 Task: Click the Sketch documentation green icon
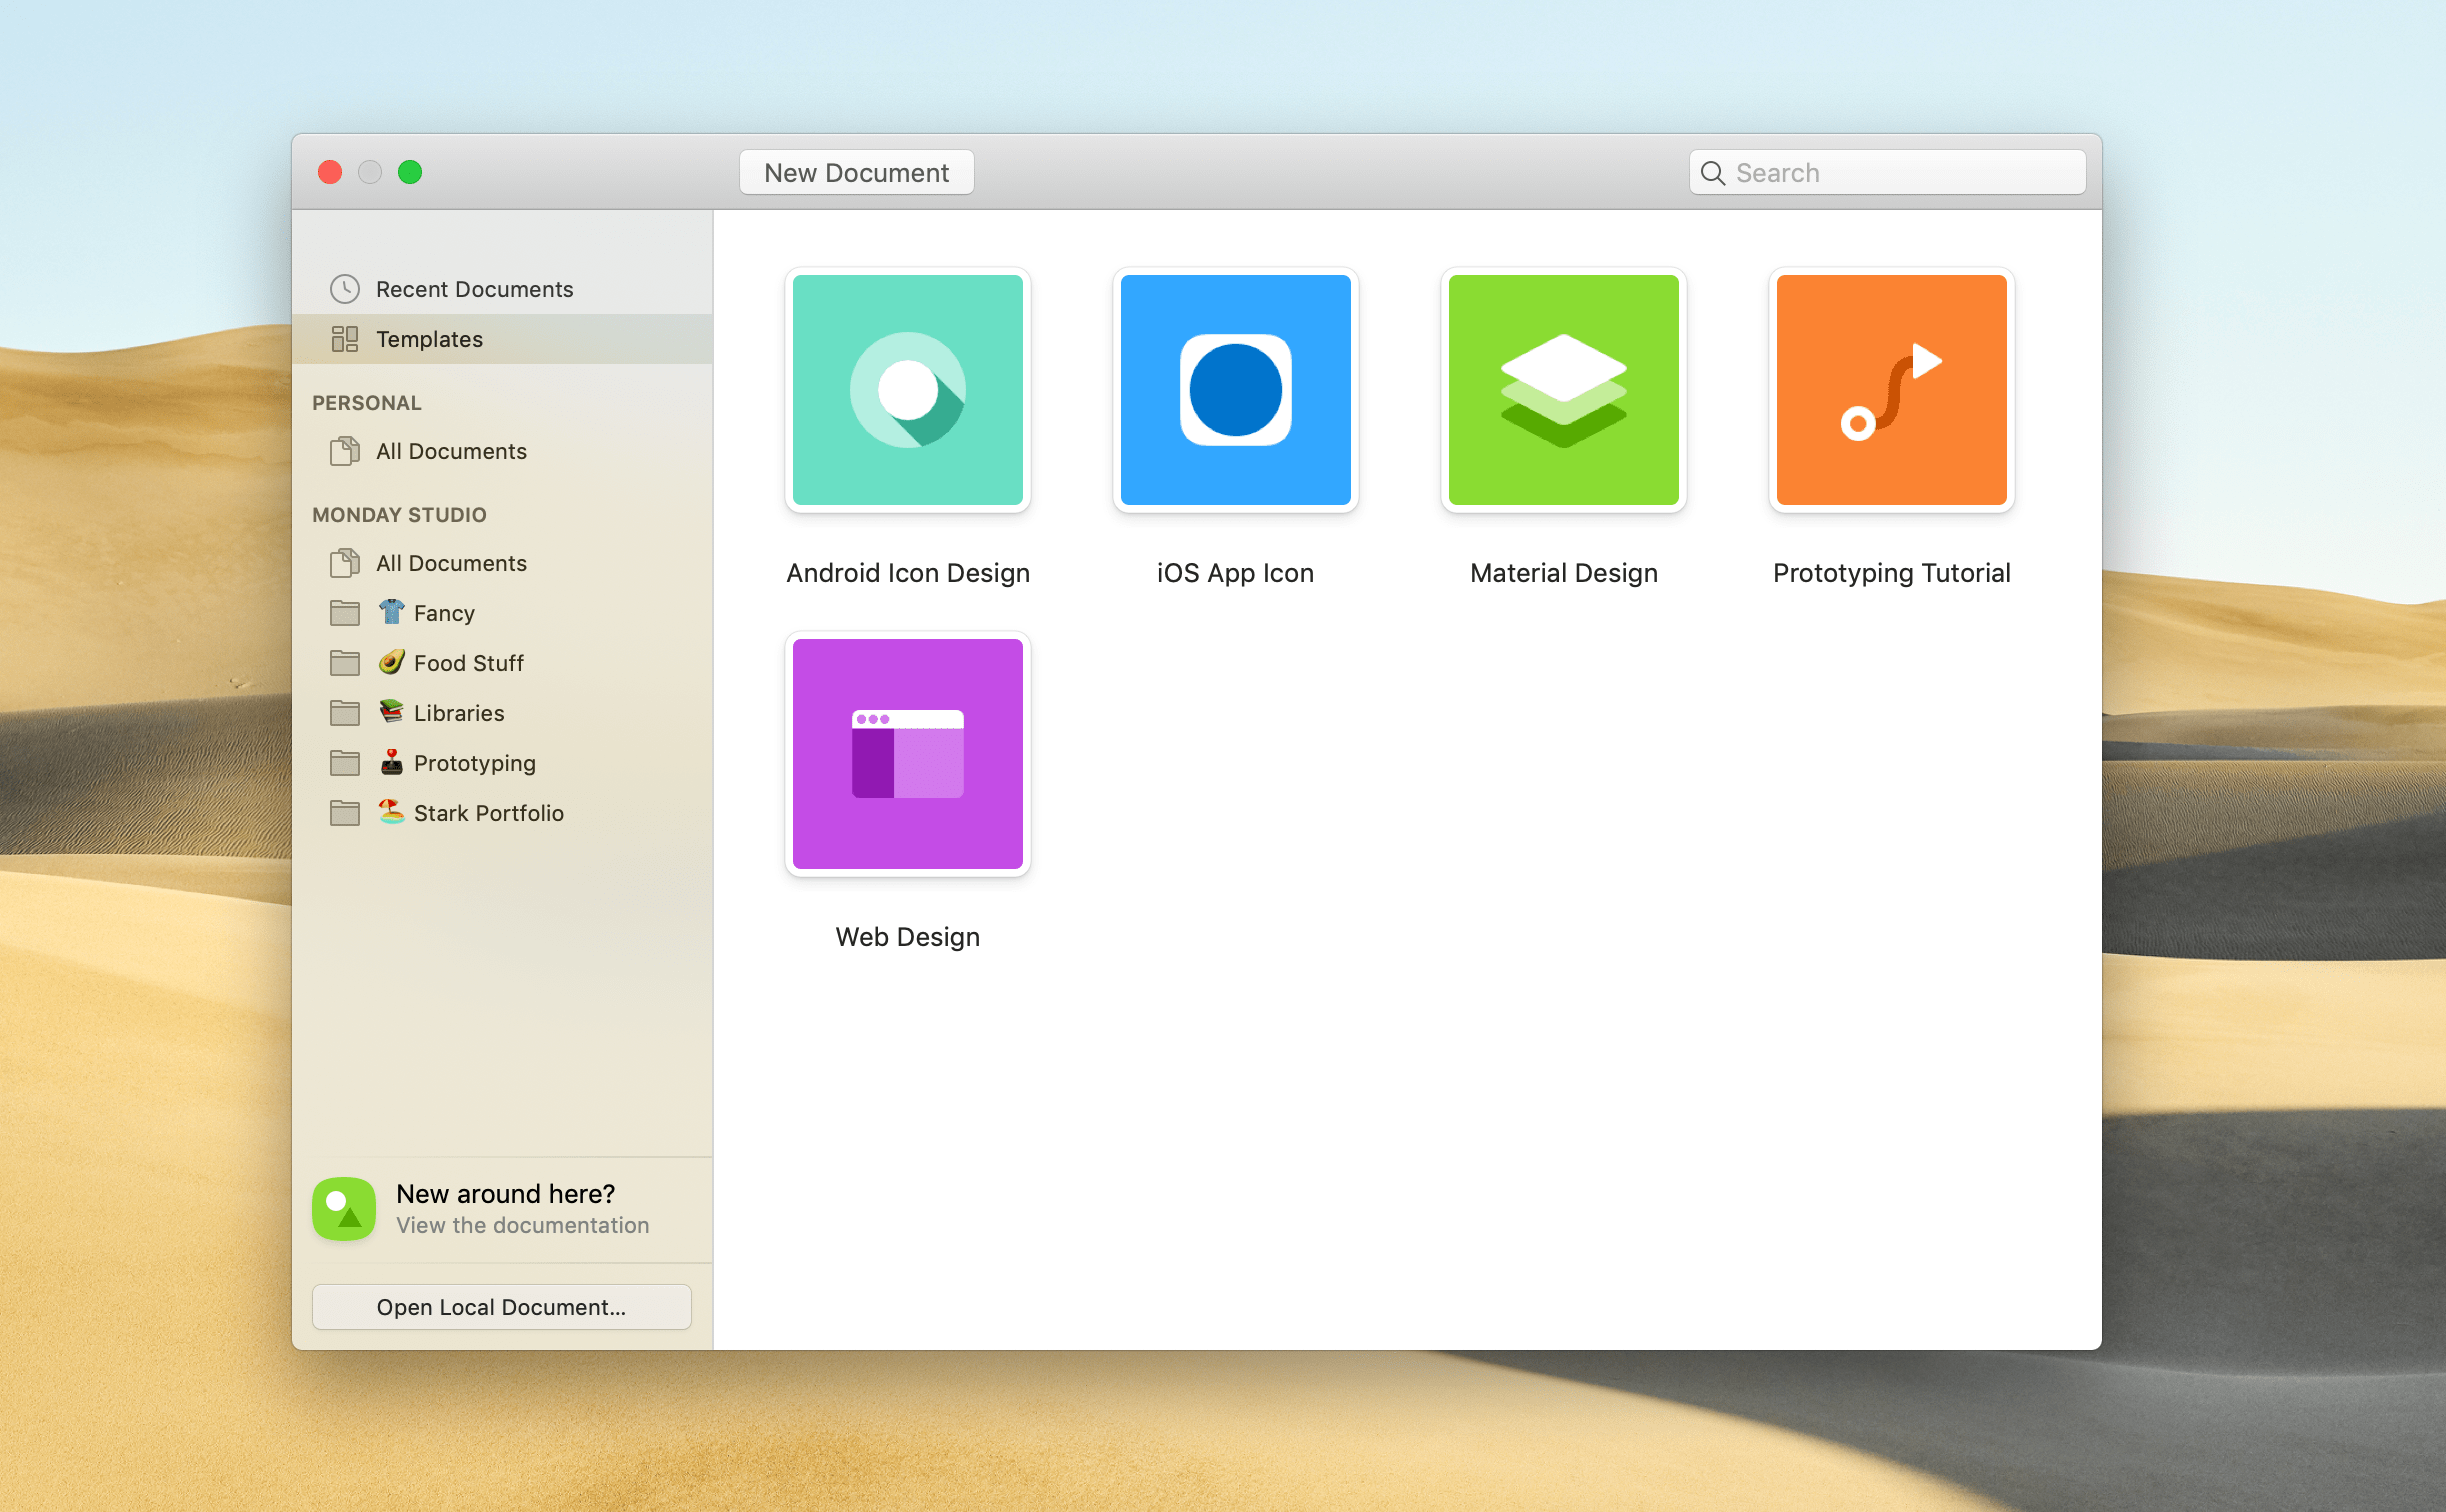pyautogui.click(x=344, y=1208)
